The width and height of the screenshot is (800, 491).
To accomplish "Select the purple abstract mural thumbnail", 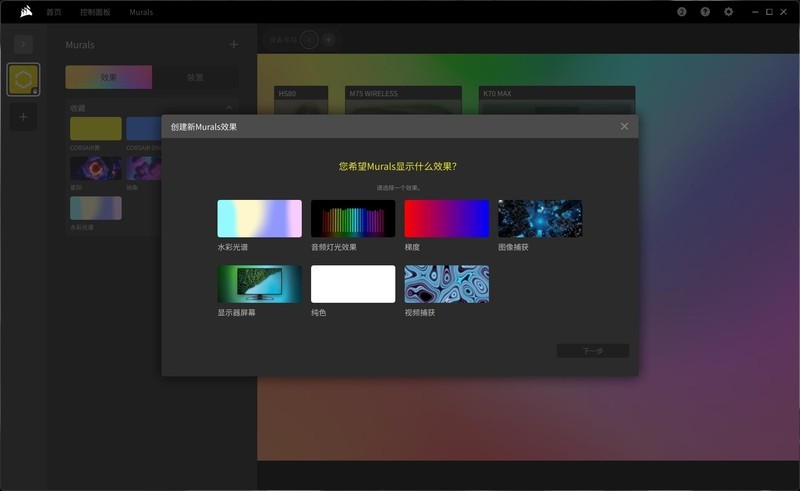I will pyautogui.click(x=144, y=168).
